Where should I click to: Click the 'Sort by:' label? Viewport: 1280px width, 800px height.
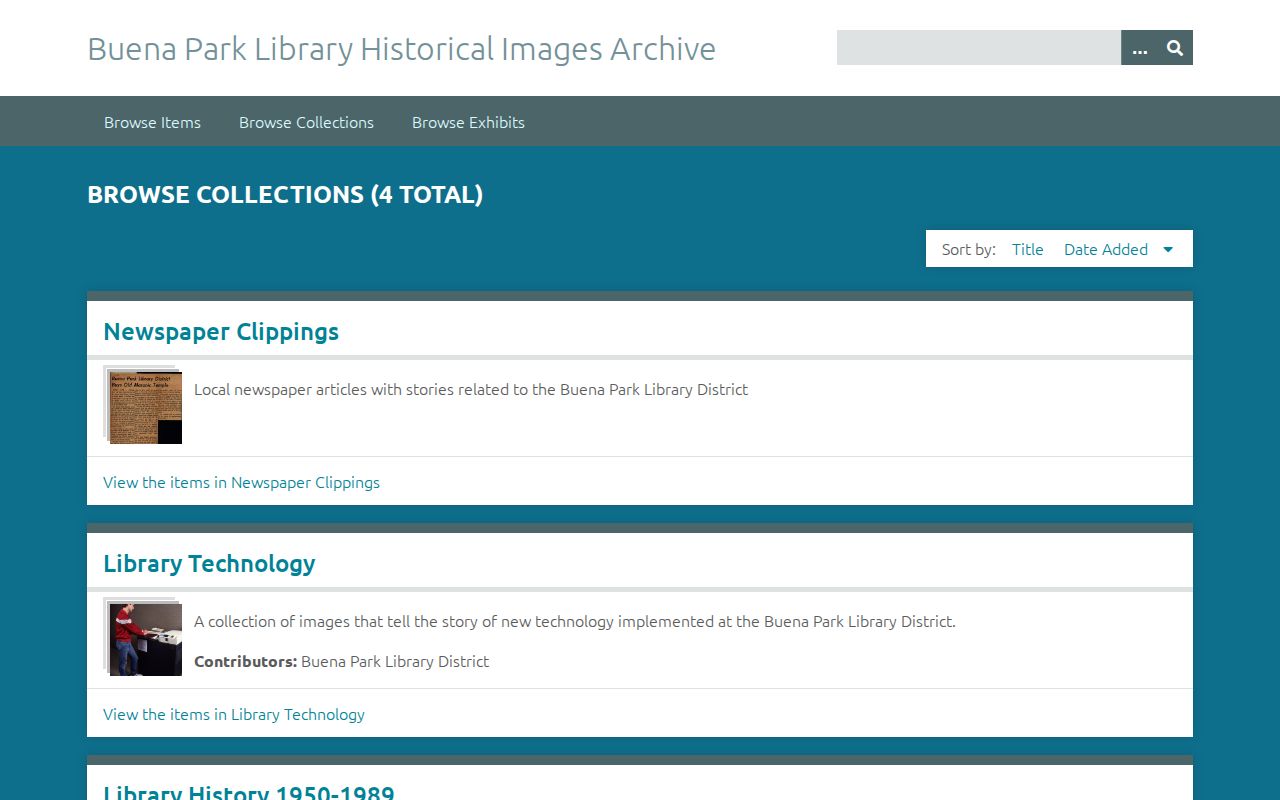(x=969, y=250)
